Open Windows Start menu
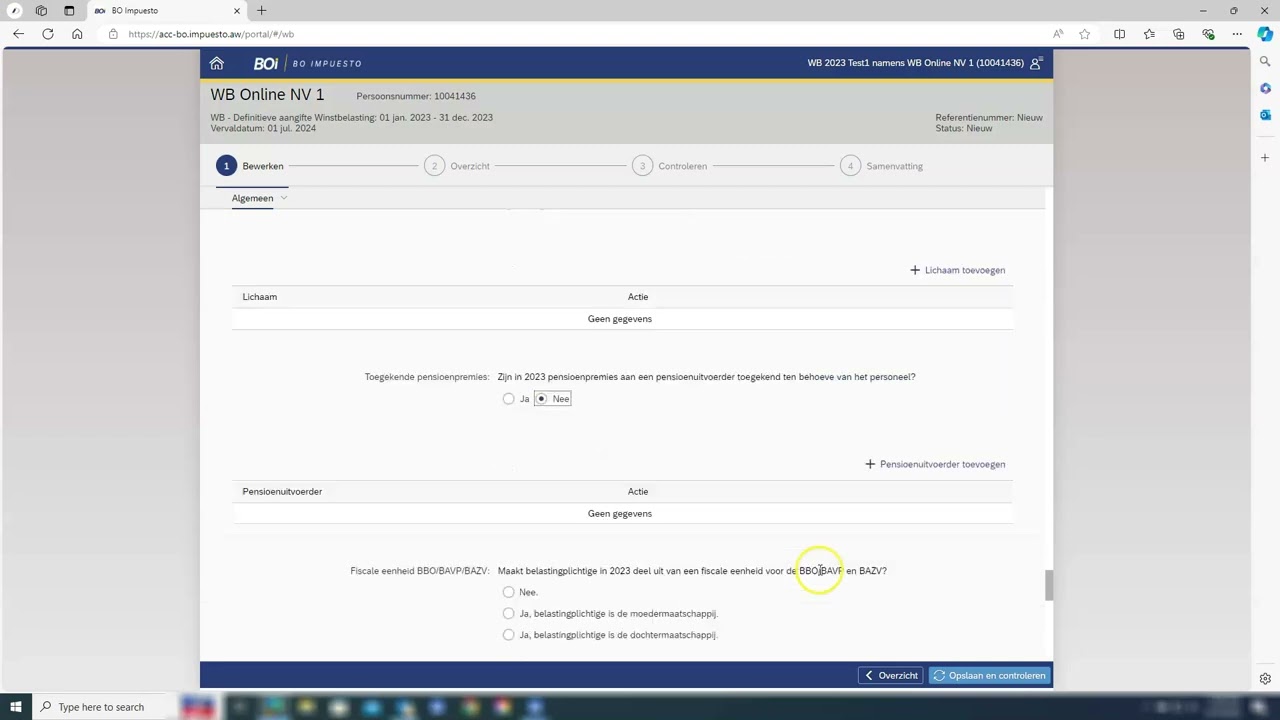Screen dimensions: 1280x720 (x=15, y=707)
